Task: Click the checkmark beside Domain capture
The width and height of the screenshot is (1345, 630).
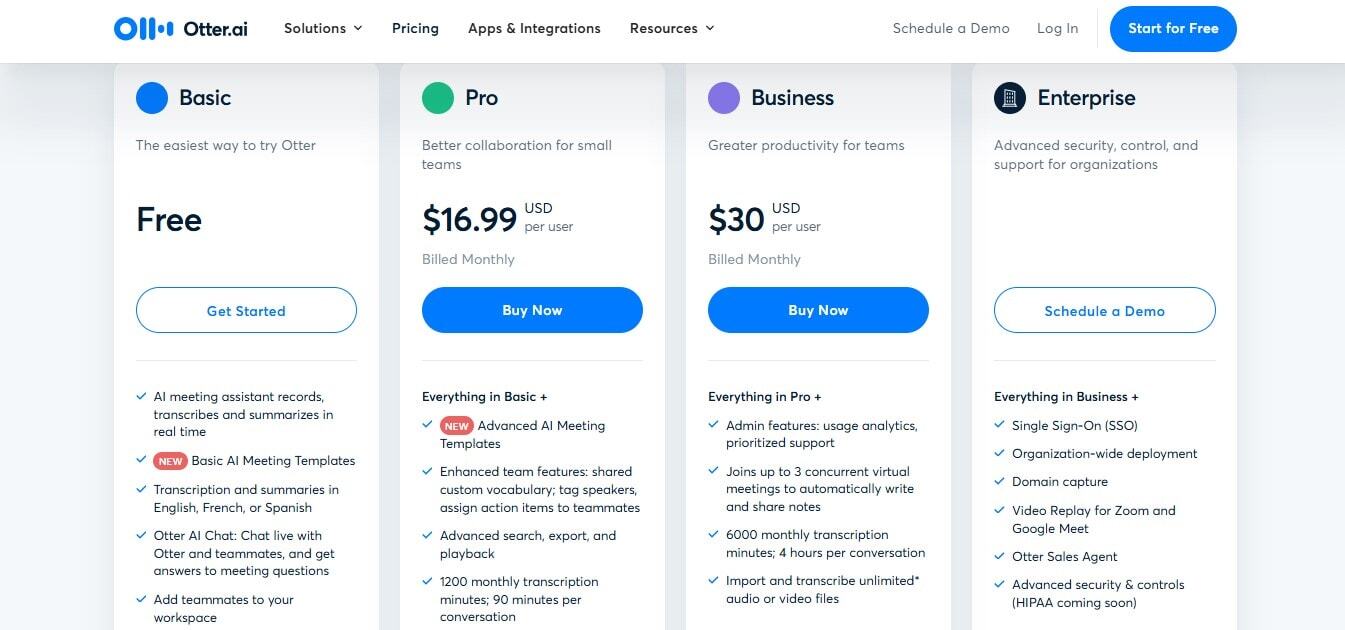Action: 1000,481
